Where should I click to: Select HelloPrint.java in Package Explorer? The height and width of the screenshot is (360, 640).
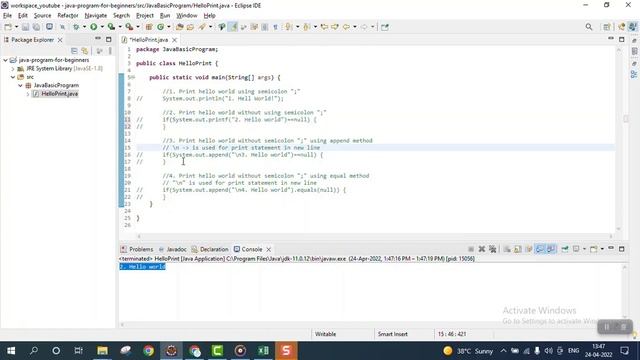click(59, 94)
